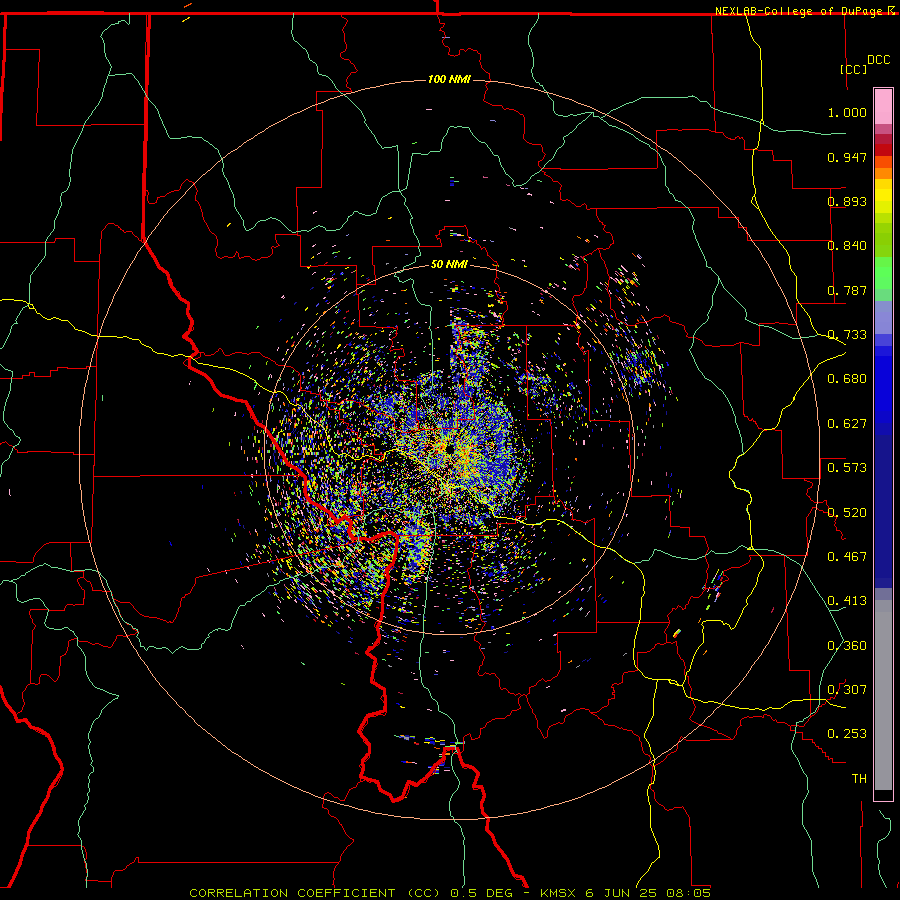This screenshot has height=900, width=900.
Task: Click the 0.947 legend value
Action: coord(847,157)
